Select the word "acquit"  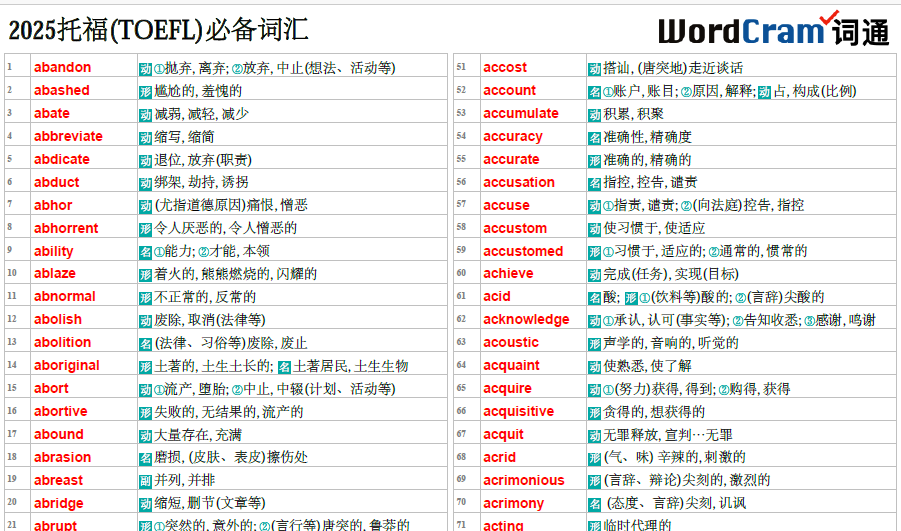[x=503, y=435]
